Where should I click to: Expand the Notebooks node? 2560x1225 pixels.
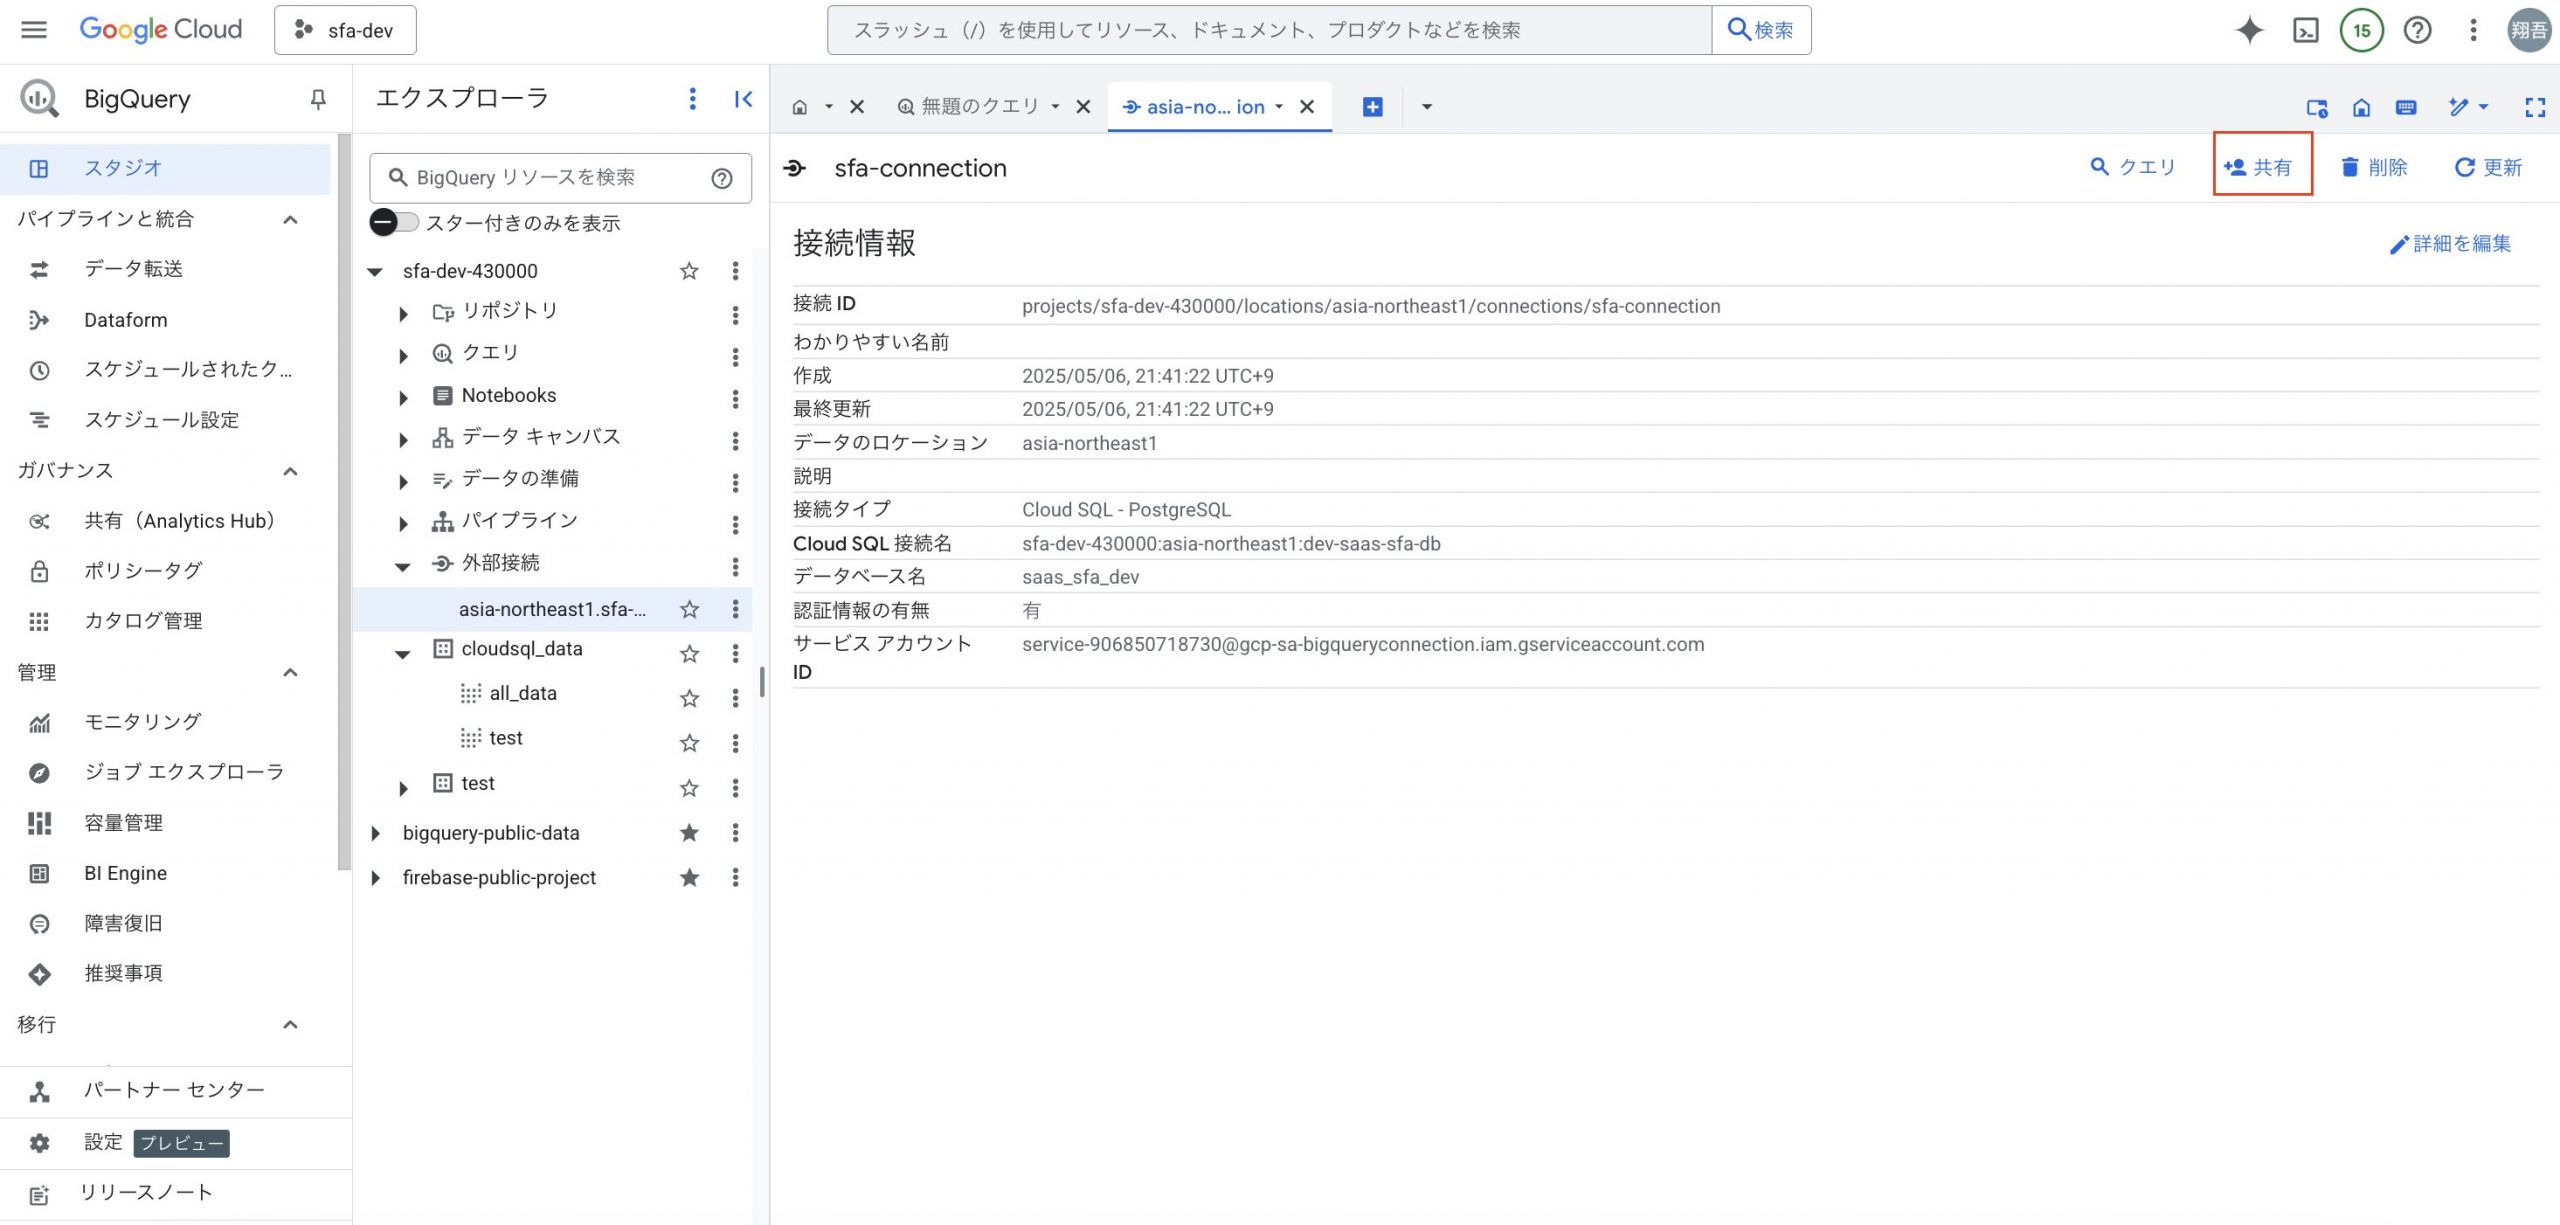tap(403, 398)
